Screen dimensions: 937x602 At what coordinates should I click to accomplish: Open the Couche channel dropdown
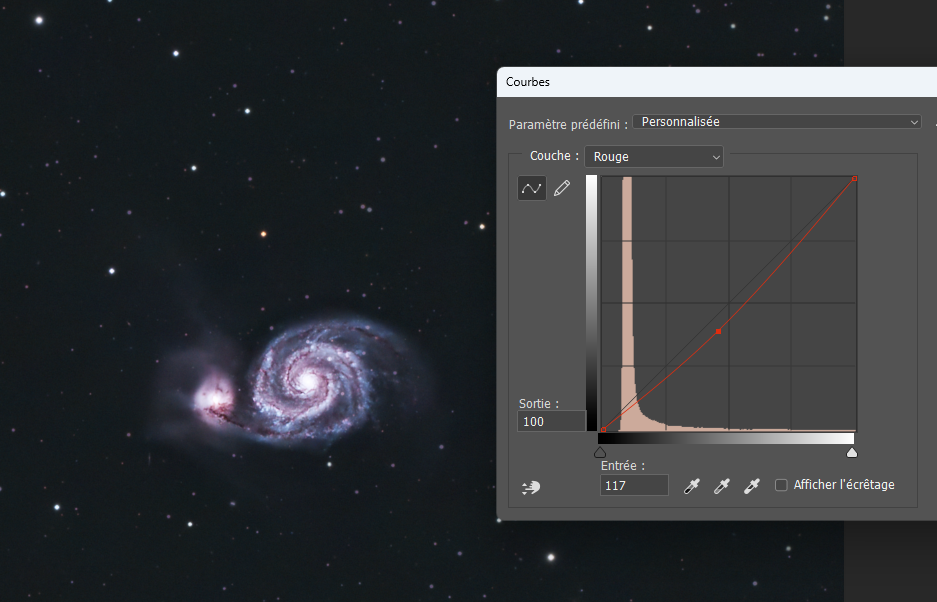click(x=654, y=157)
